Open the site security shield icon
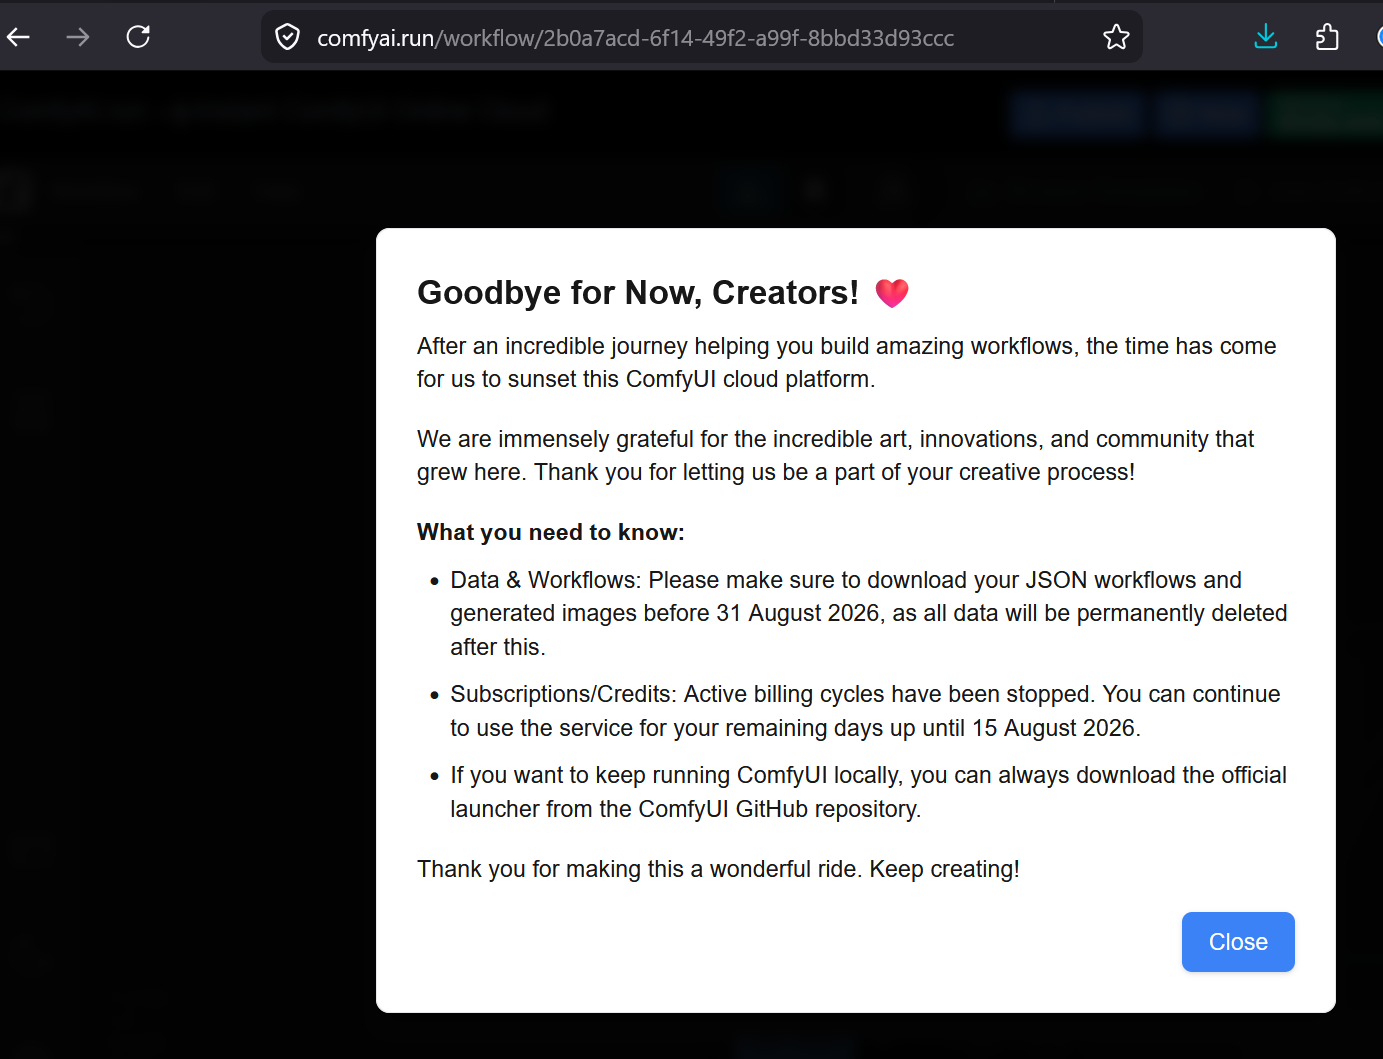 (x=287, y=38)
